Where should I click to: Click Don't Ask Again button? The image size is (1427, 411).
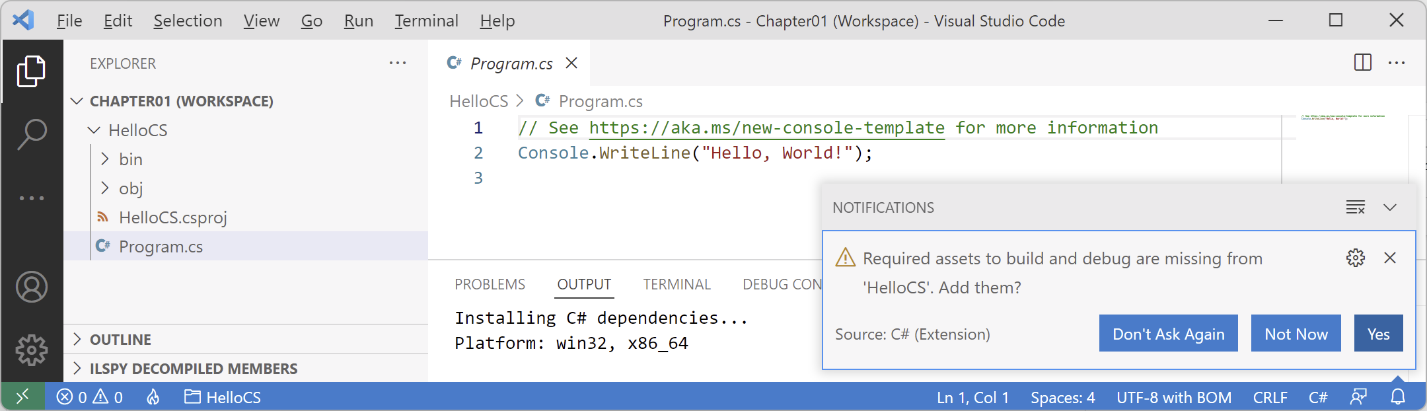click(x=1168, y=334)
